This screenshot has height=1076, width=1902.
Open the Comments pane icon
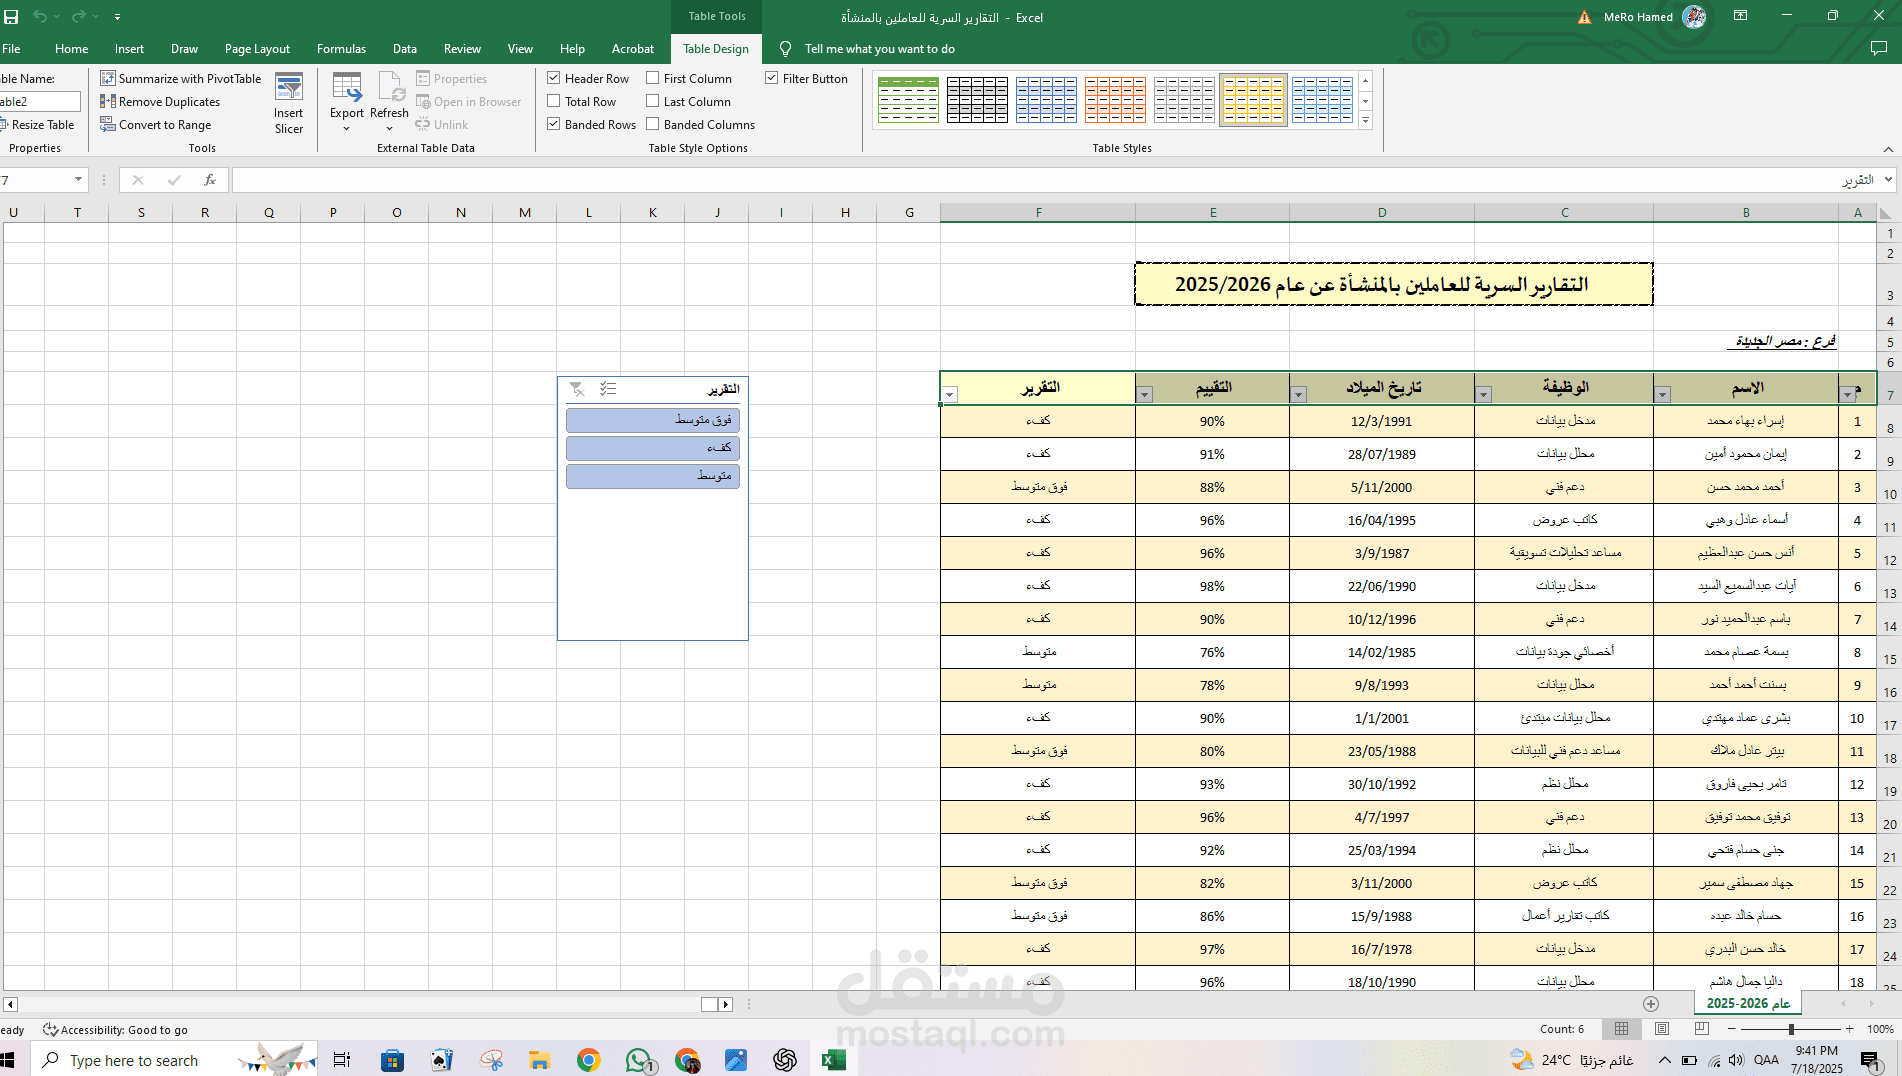coord(1878,48)
